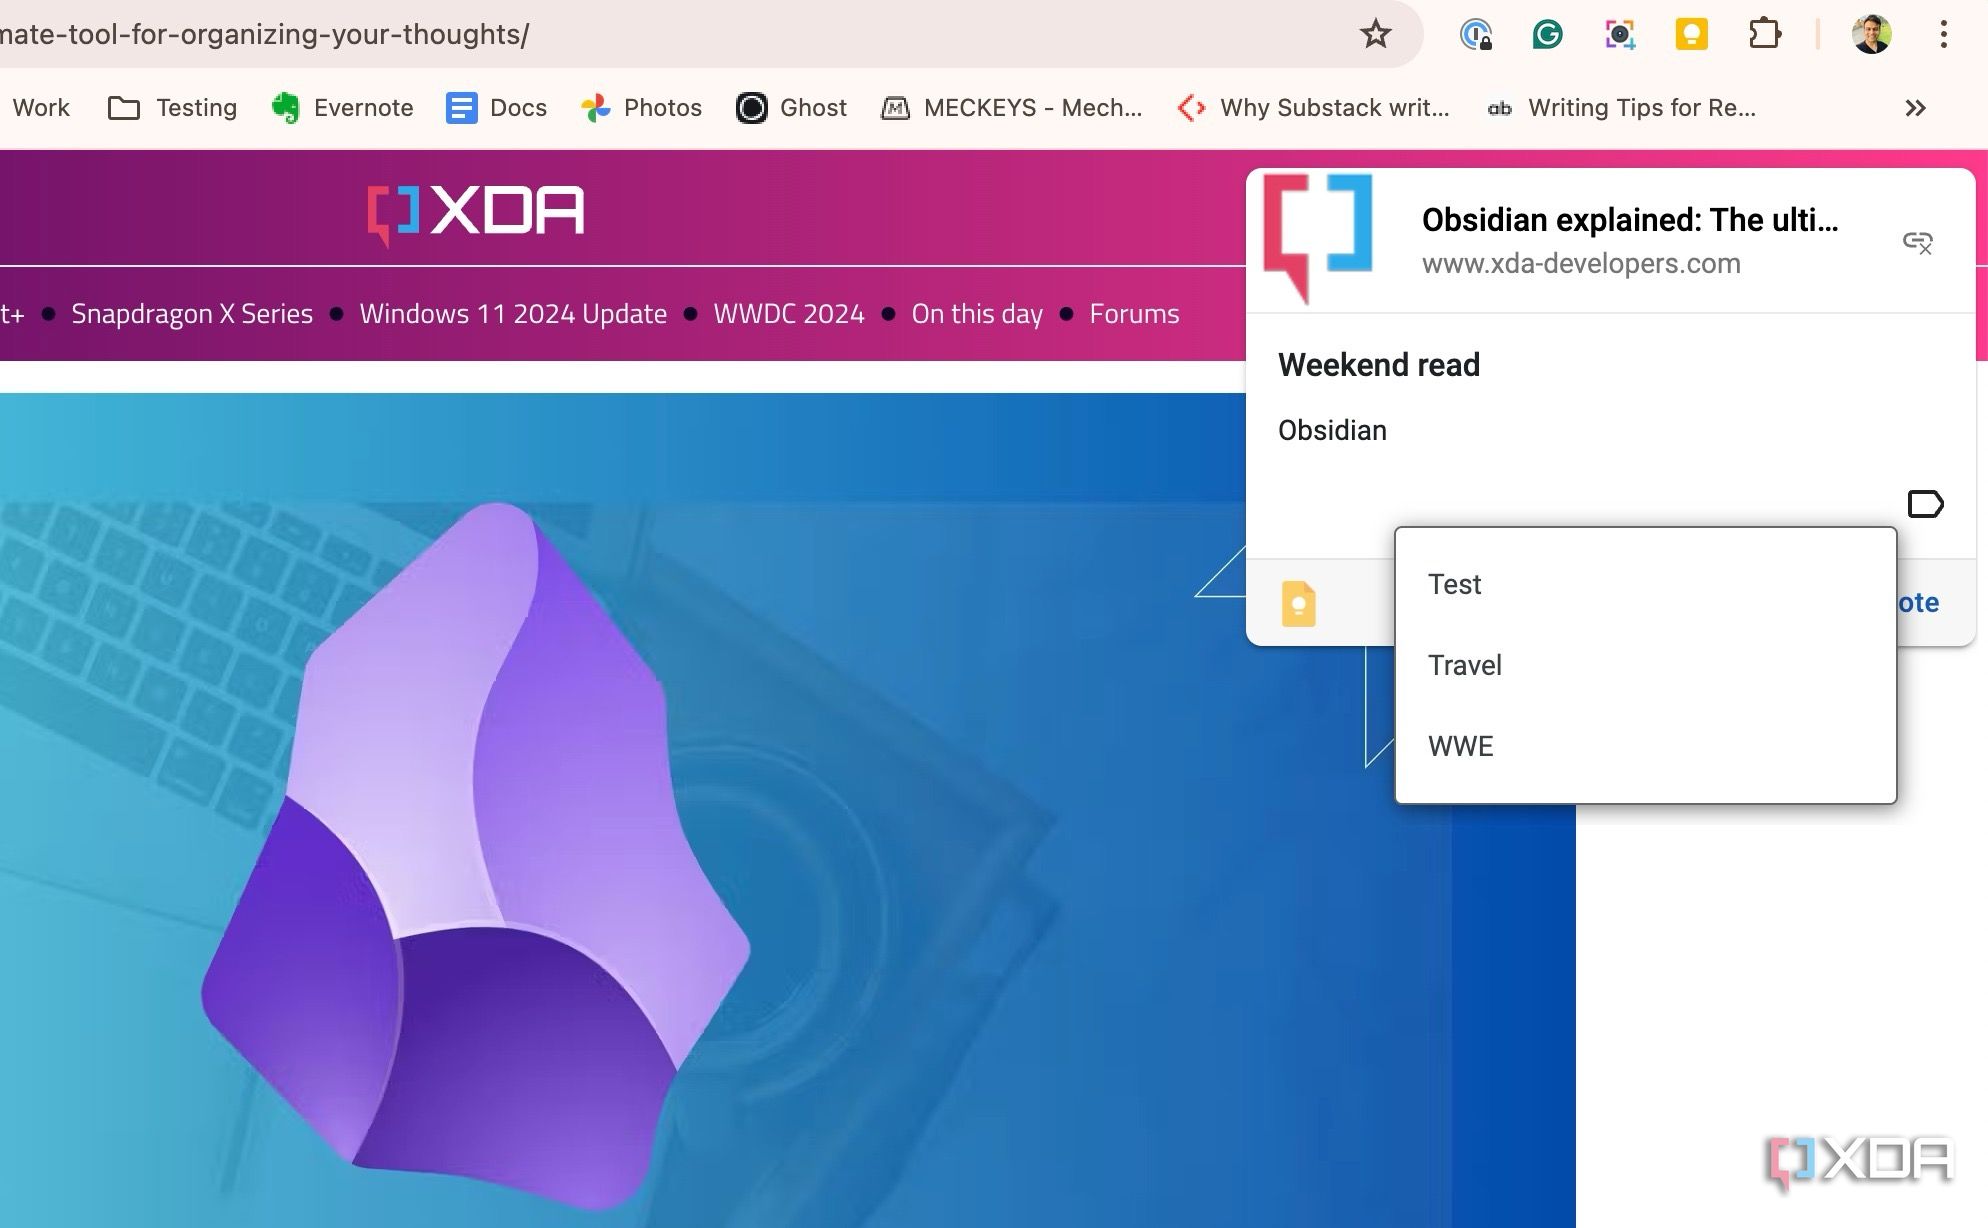Image resolution: width=1988 pixels, height=1228 pixels.
Task: Click the www.xda-developers.com note source
Action: tap(1581, 264)
